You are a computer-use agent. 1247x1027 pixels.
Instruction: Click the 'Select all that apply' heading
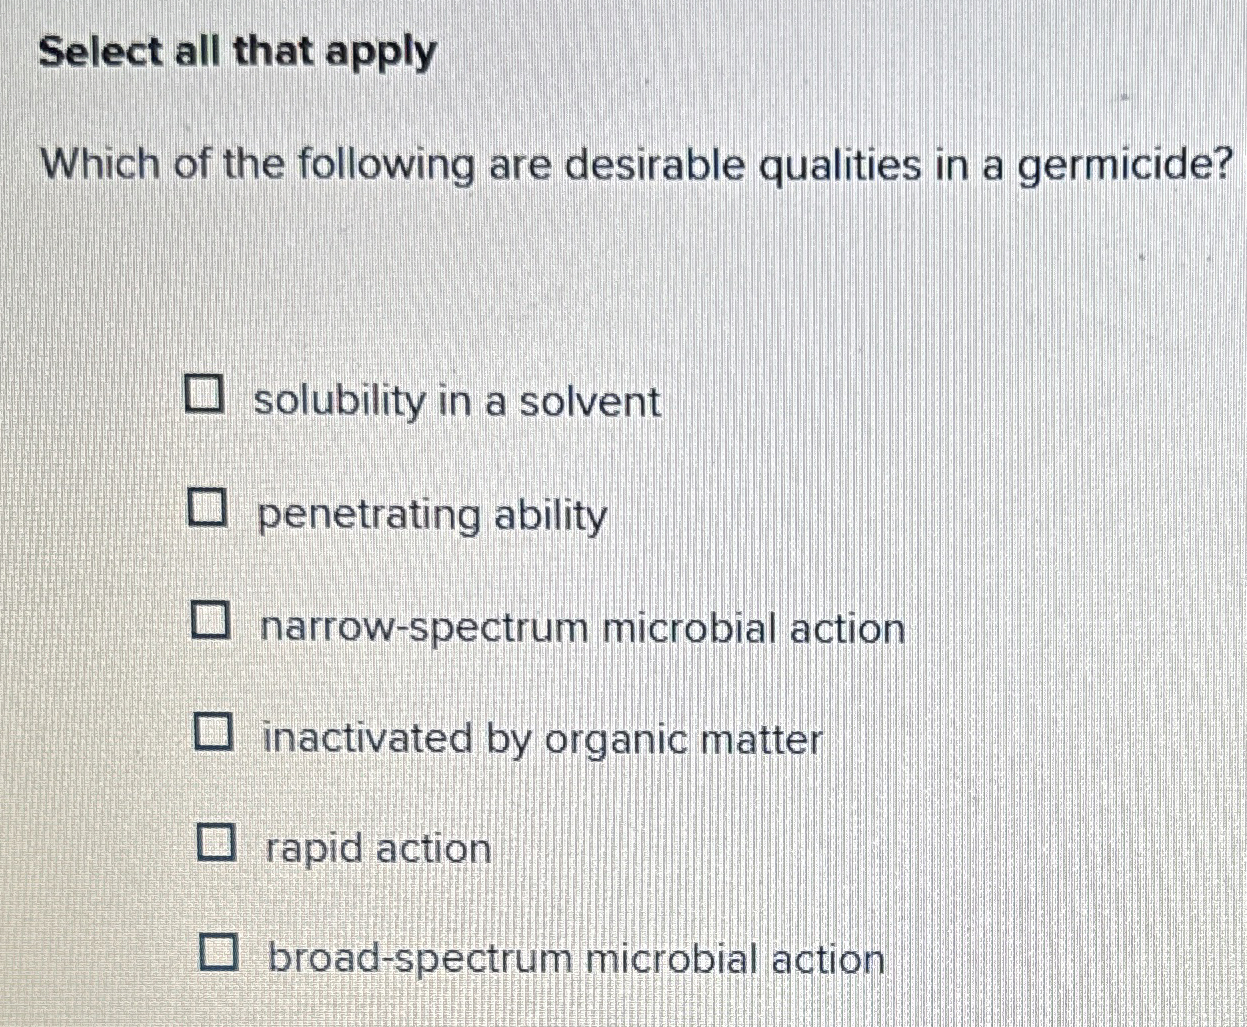point(238,53)
